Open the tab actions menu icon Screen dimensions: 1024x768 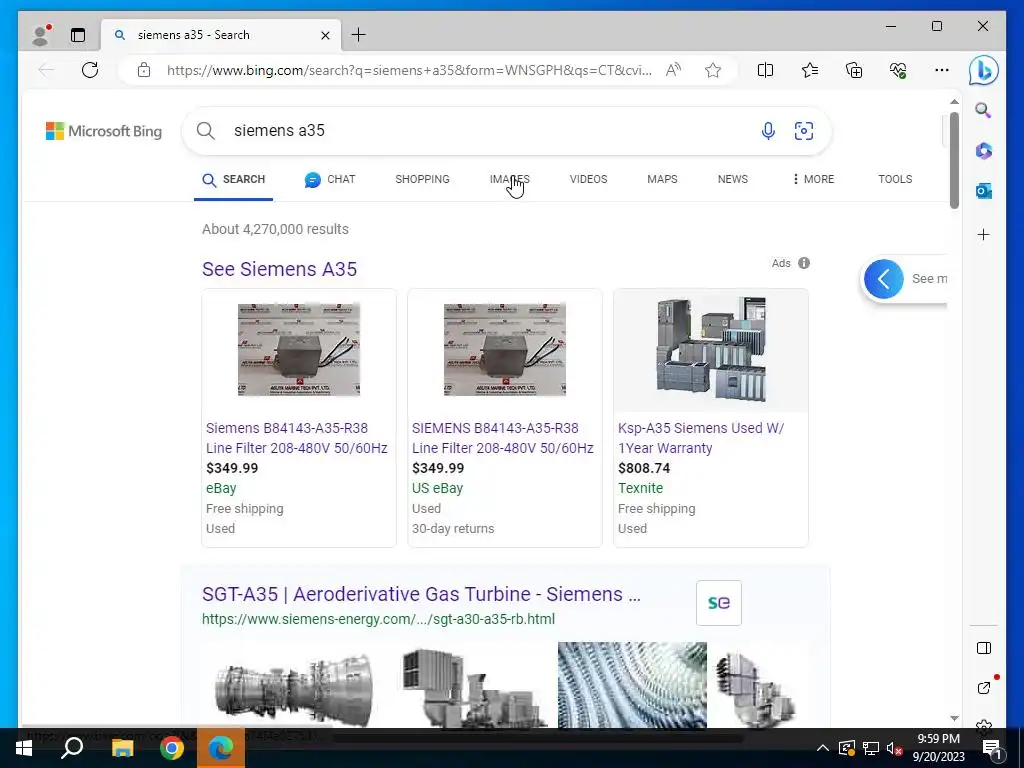click(78, 35)
